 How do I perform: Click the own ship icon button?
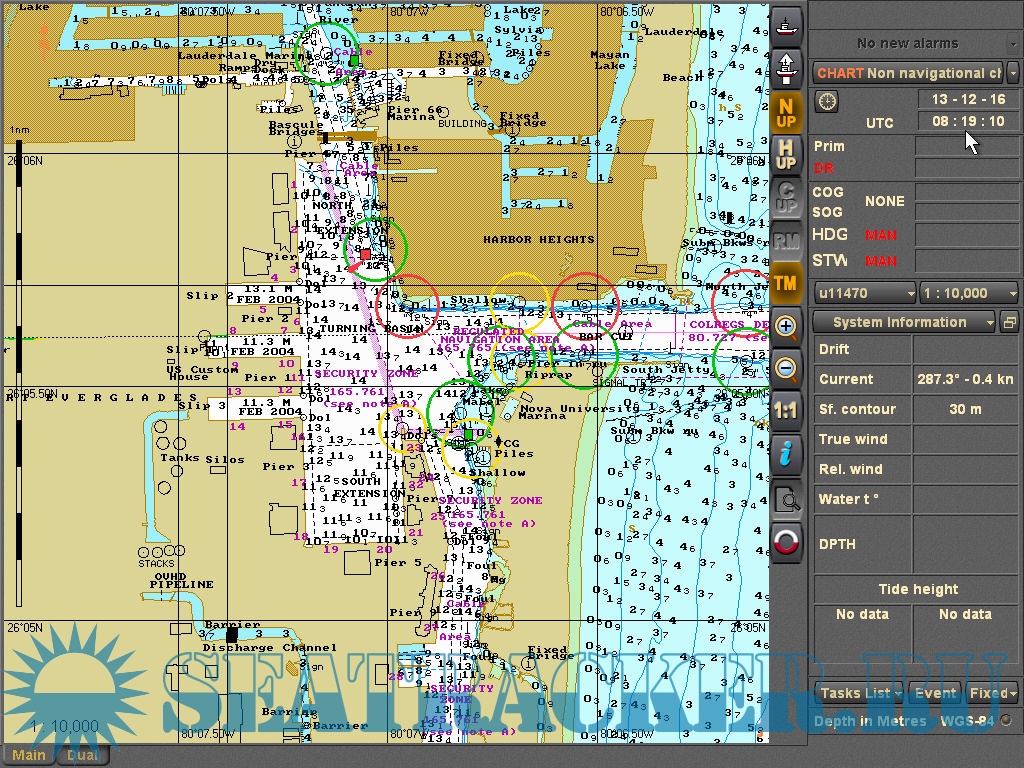[x=787, y=24]
